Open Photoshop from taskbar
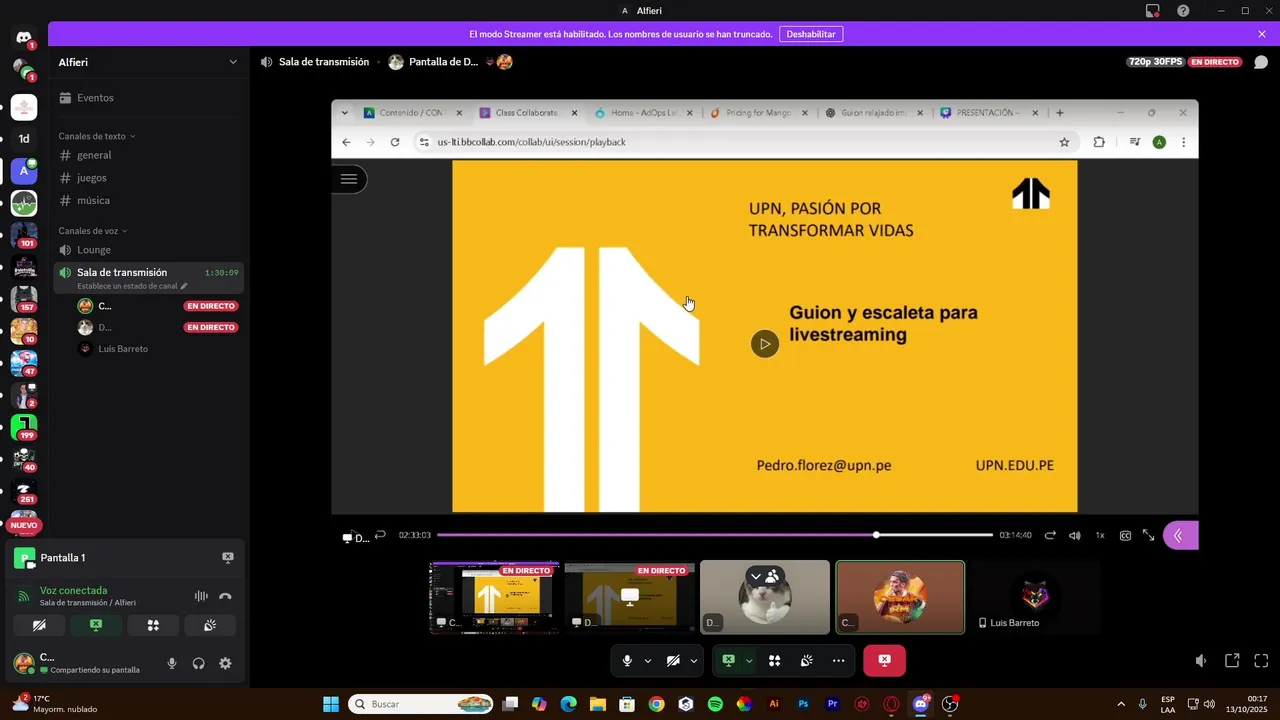Viewport: 1280px width, 720px height. click(x=803, y=704)
